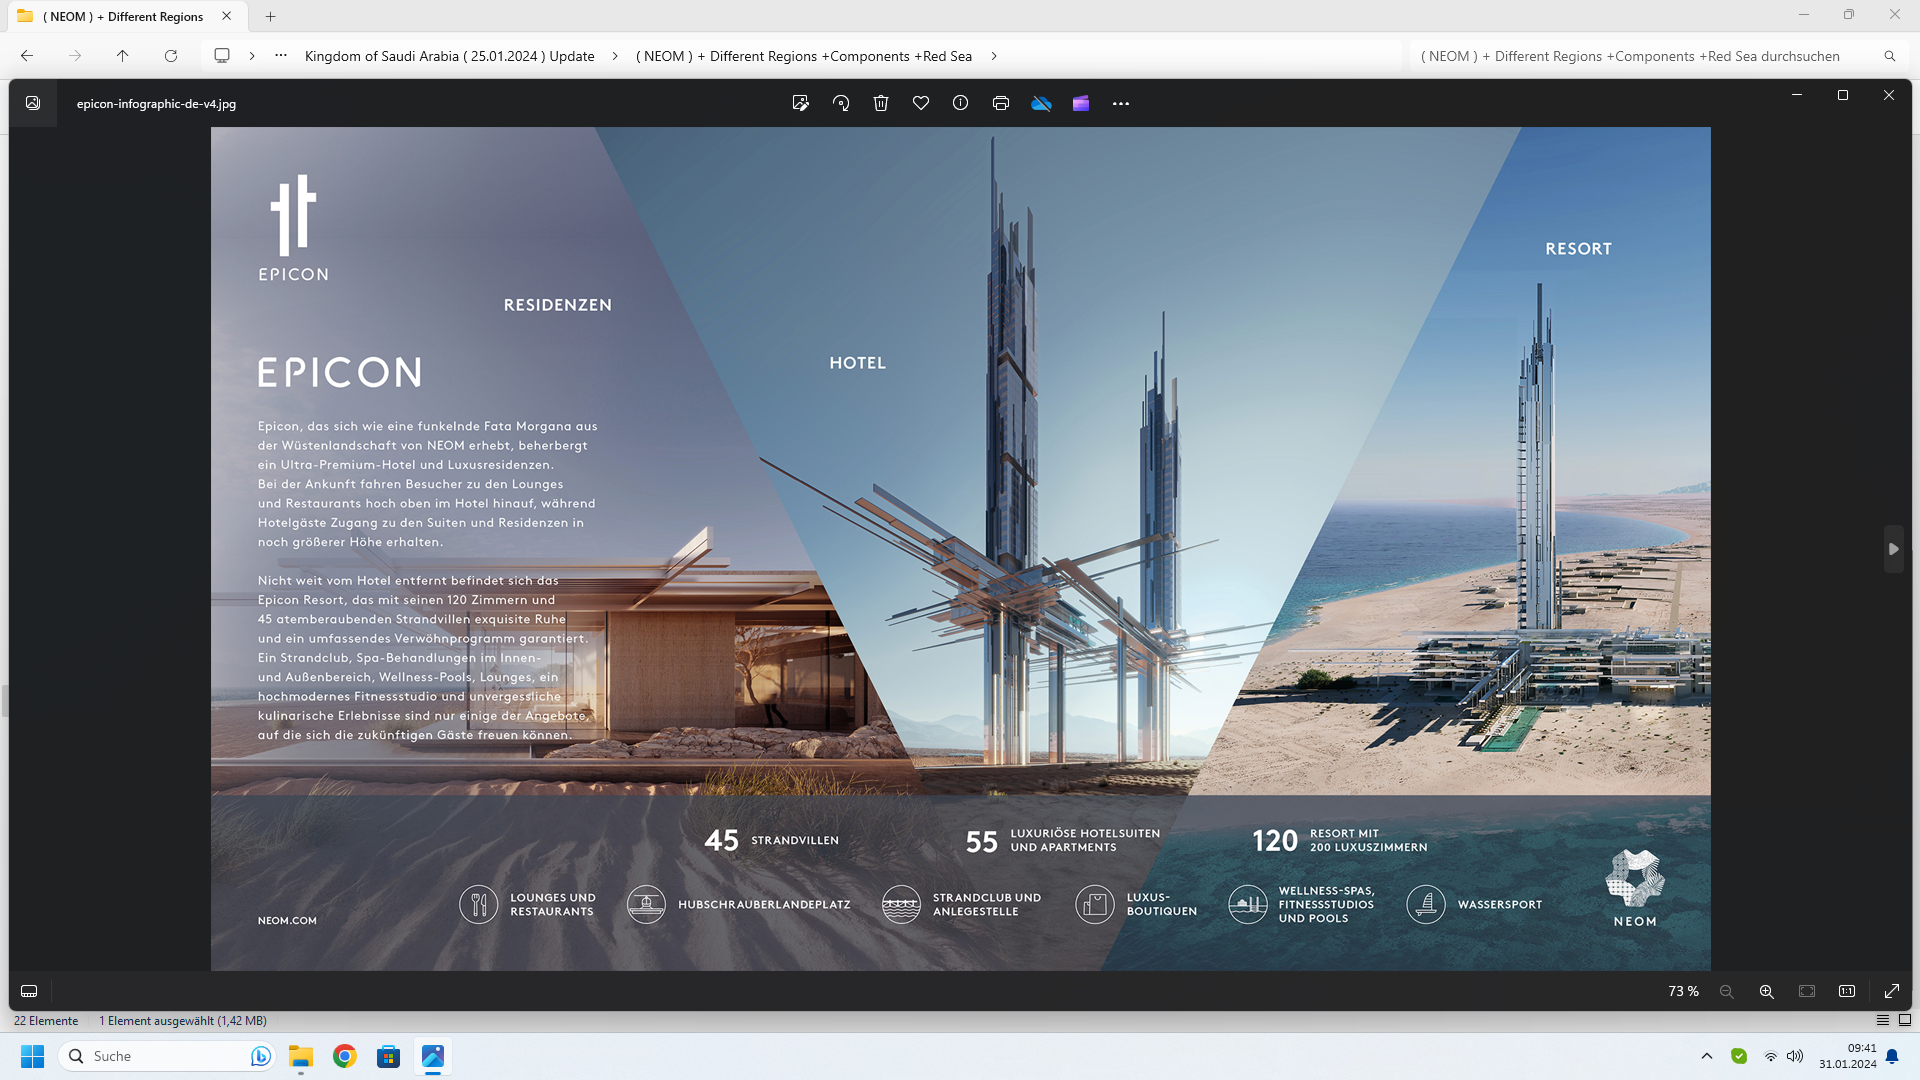The image size is (1920, 1080).
Task: Select the ( NEOM ) + Different Regions tab
Action: [x=122, y=16]
